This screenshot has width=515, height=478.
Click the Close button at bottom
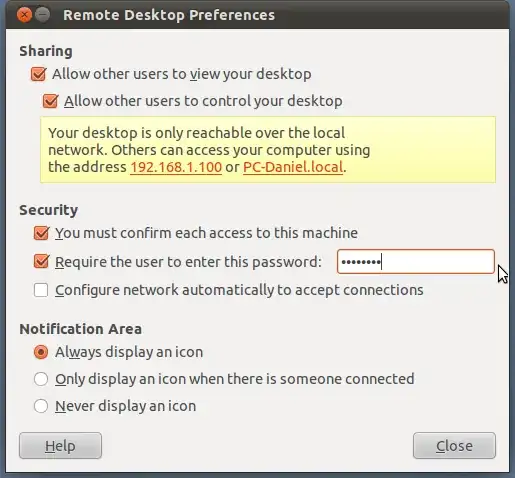click(x=454, y=446)
